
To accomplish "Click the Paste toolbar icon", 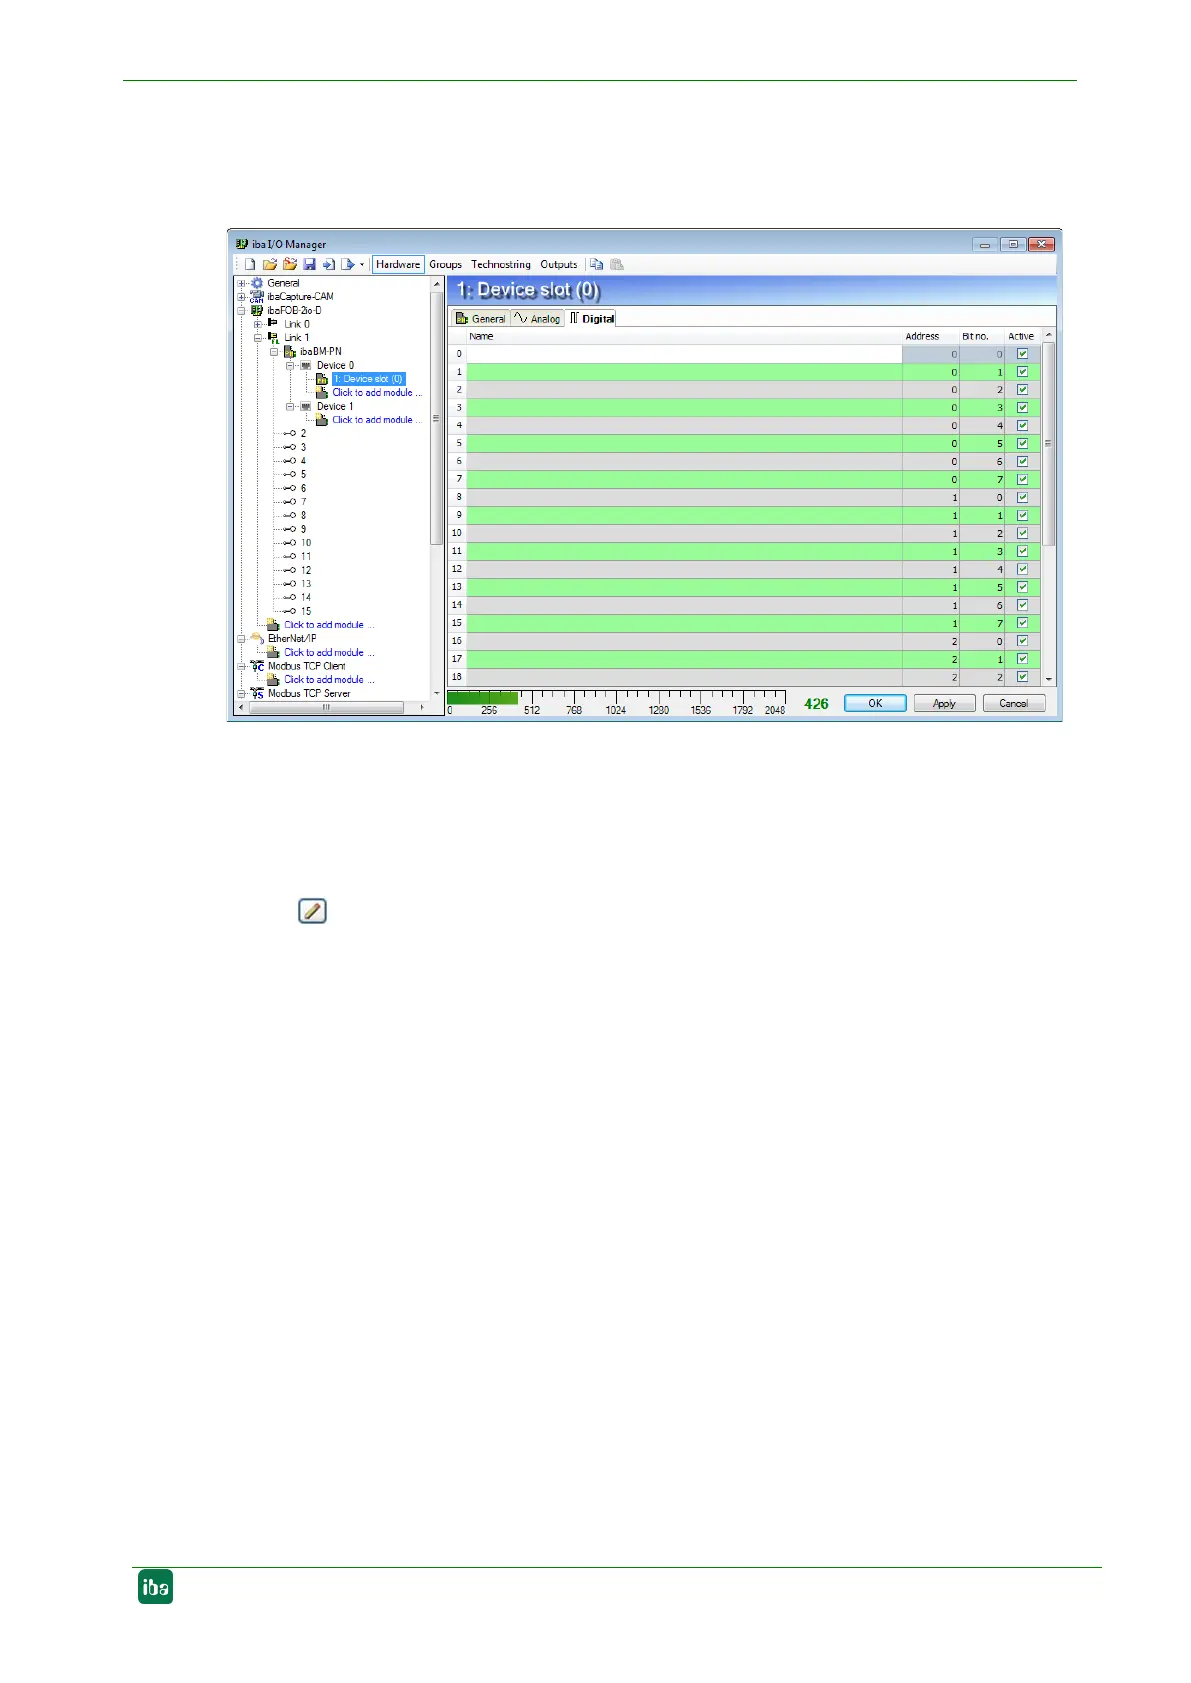I will coord(617,265).
